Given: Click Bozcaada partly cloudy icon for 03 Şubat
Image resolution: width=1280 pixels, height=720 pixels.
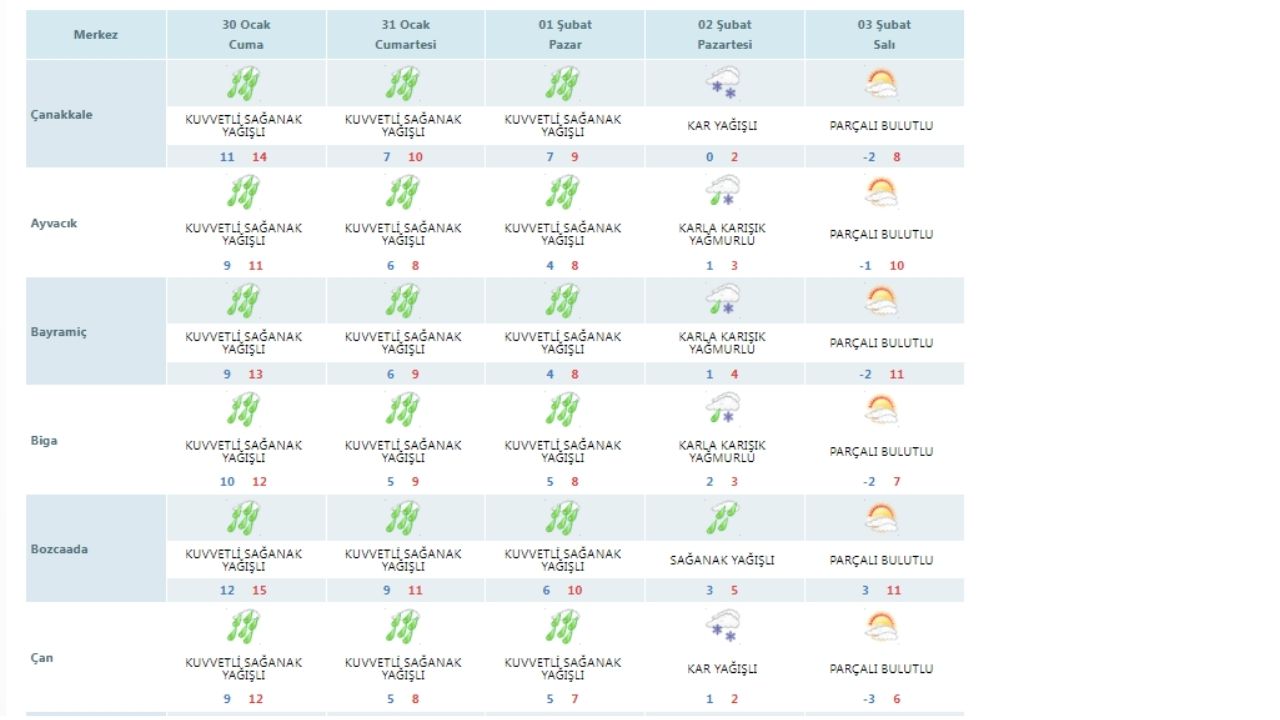Looking at the screenshot, I should [x=881, y=518].
